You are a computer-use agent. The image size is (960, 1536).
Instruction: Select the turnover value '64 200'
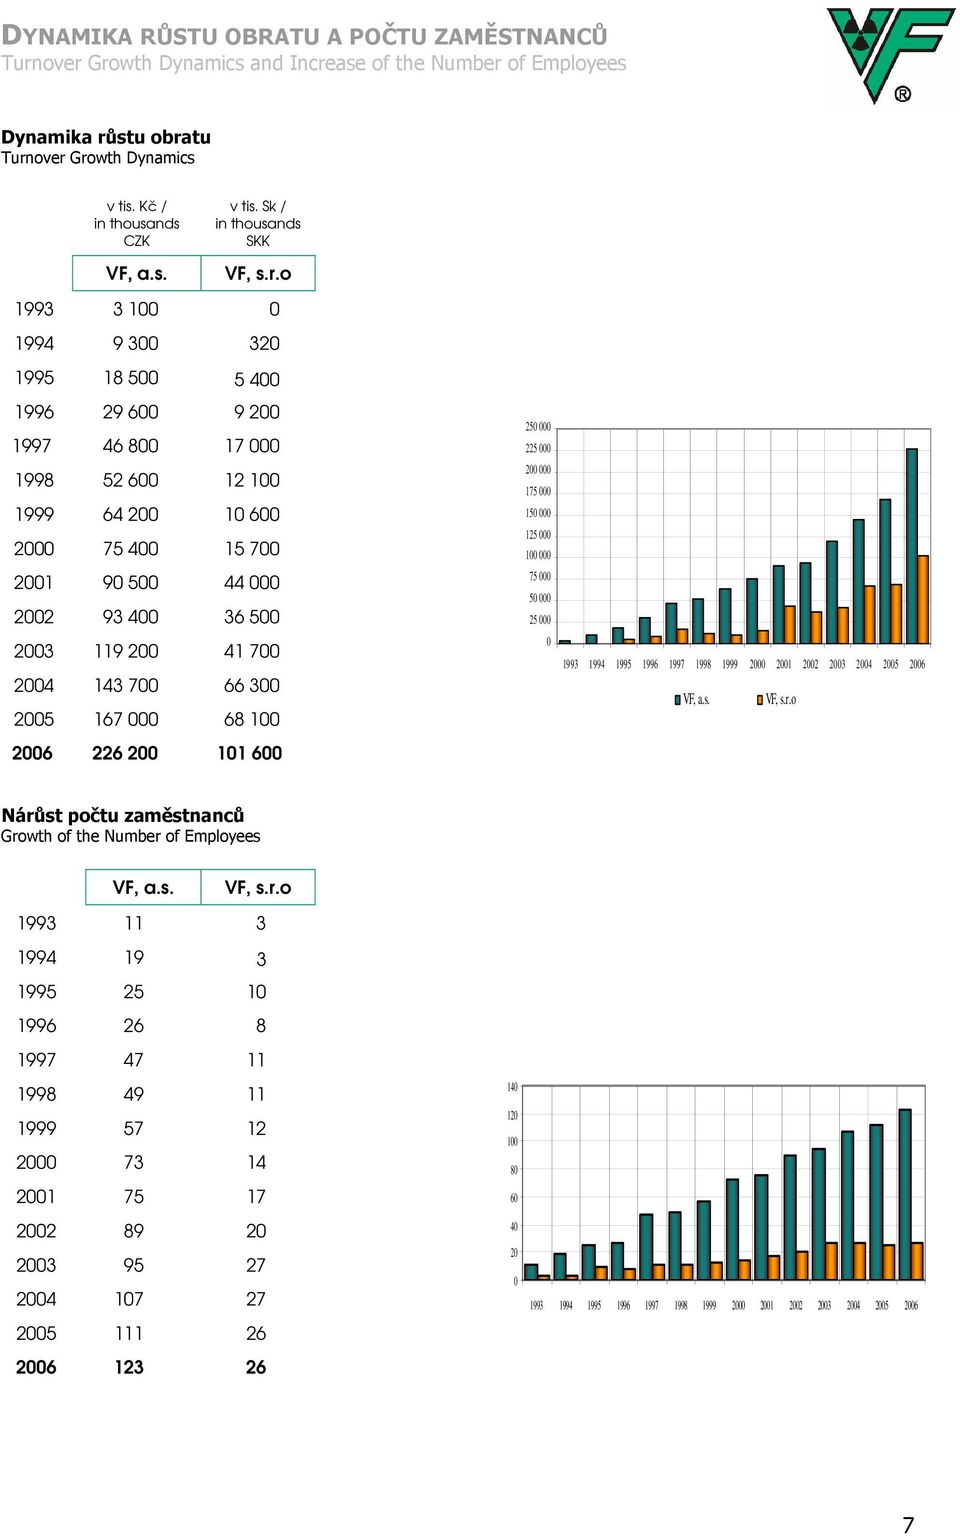[x=131, y=514]
